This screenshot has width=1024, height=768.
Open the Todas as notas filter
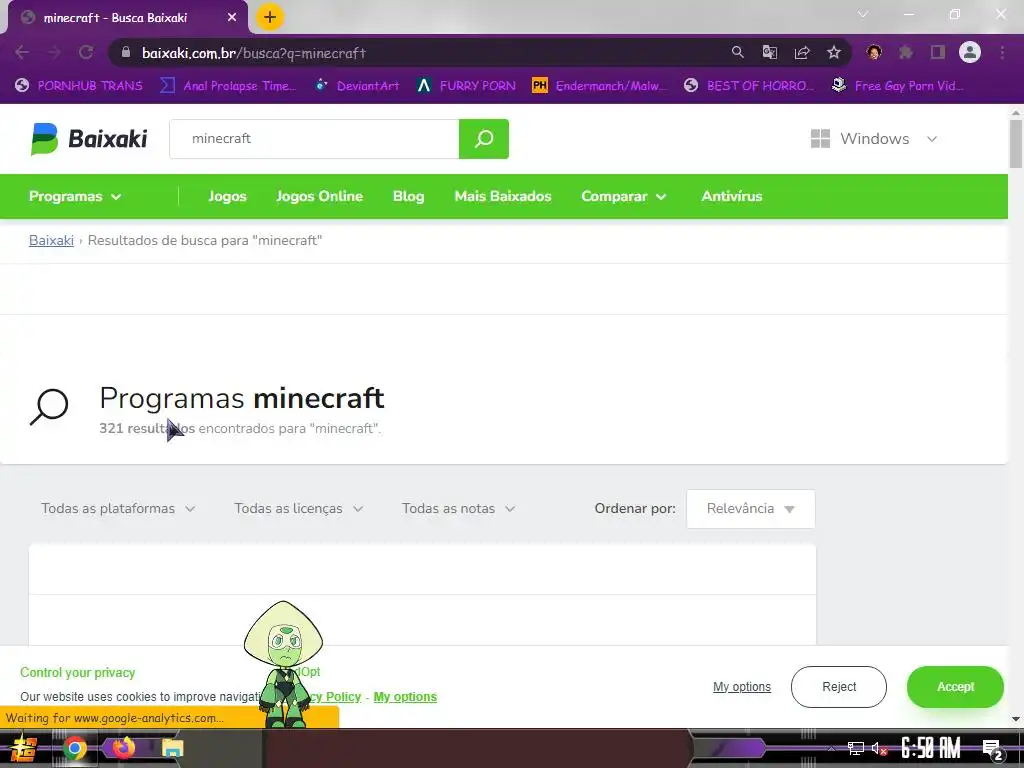click(x=458, y=509)
